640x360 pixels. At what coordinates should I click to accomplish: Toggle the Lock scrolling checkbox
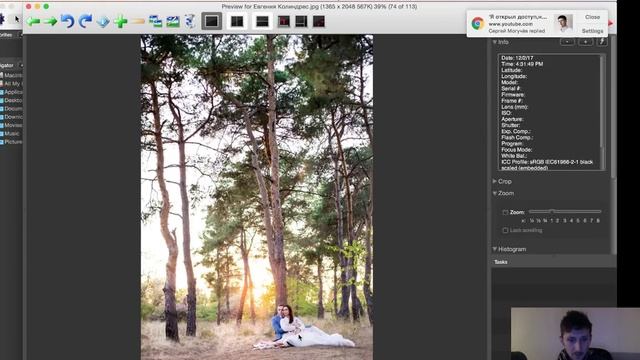pos(505,230)
